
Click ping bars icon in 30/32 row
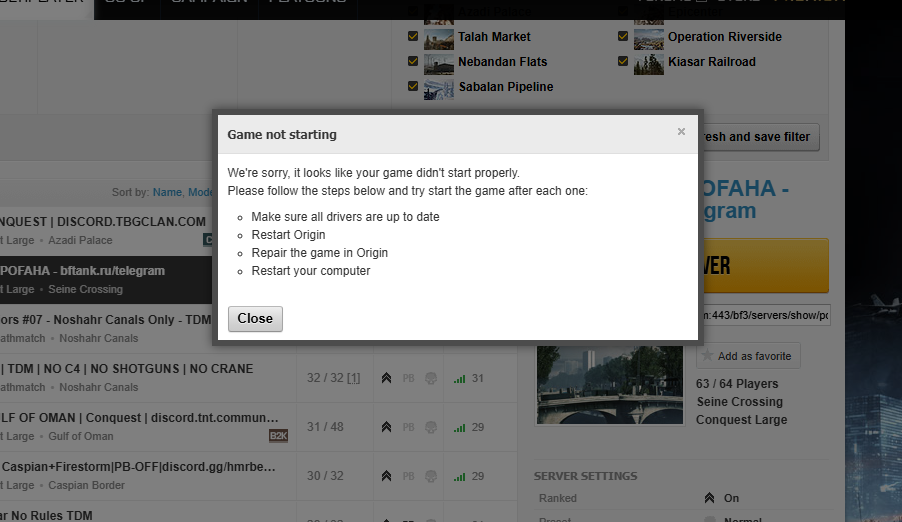459,477
